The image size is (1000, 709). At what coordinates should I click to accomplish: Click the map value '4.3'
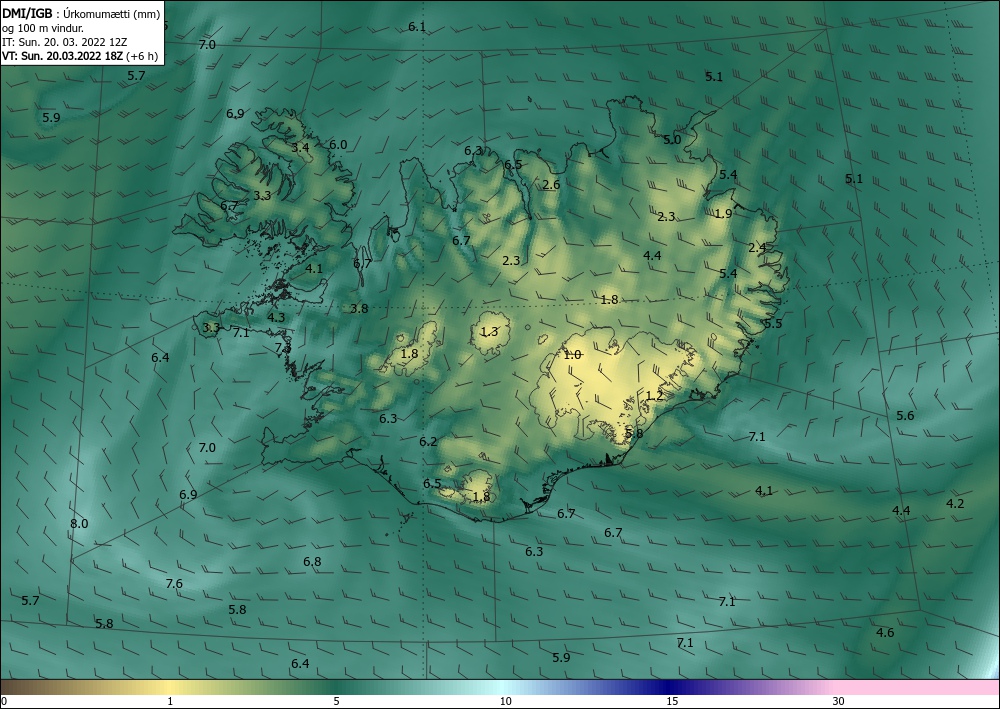click(x=276, y=317)
